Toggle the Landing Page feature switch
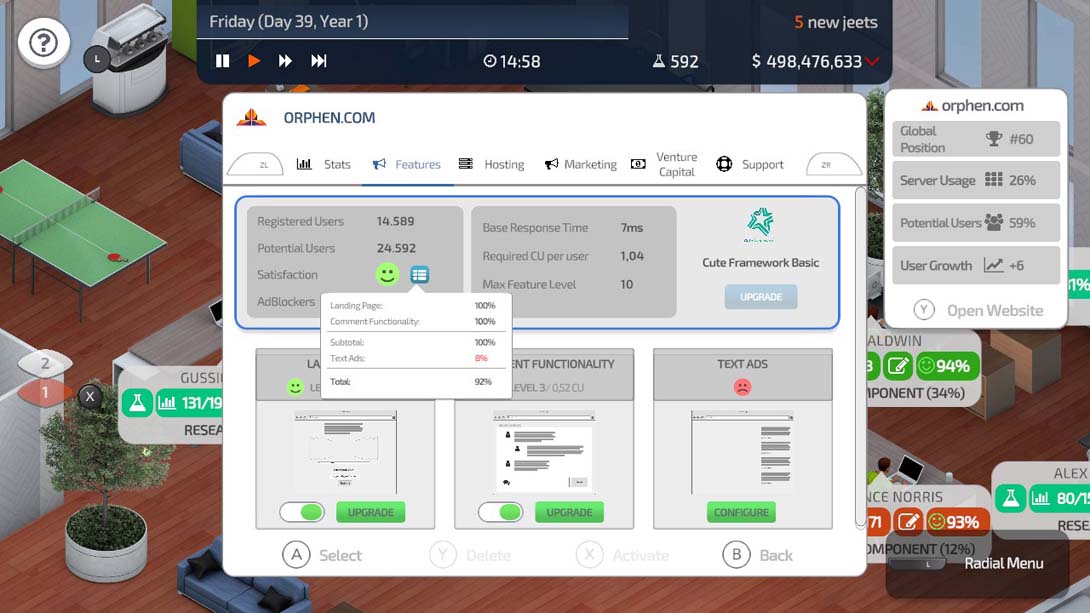The image size is (1090, 613). coord(302,512)
